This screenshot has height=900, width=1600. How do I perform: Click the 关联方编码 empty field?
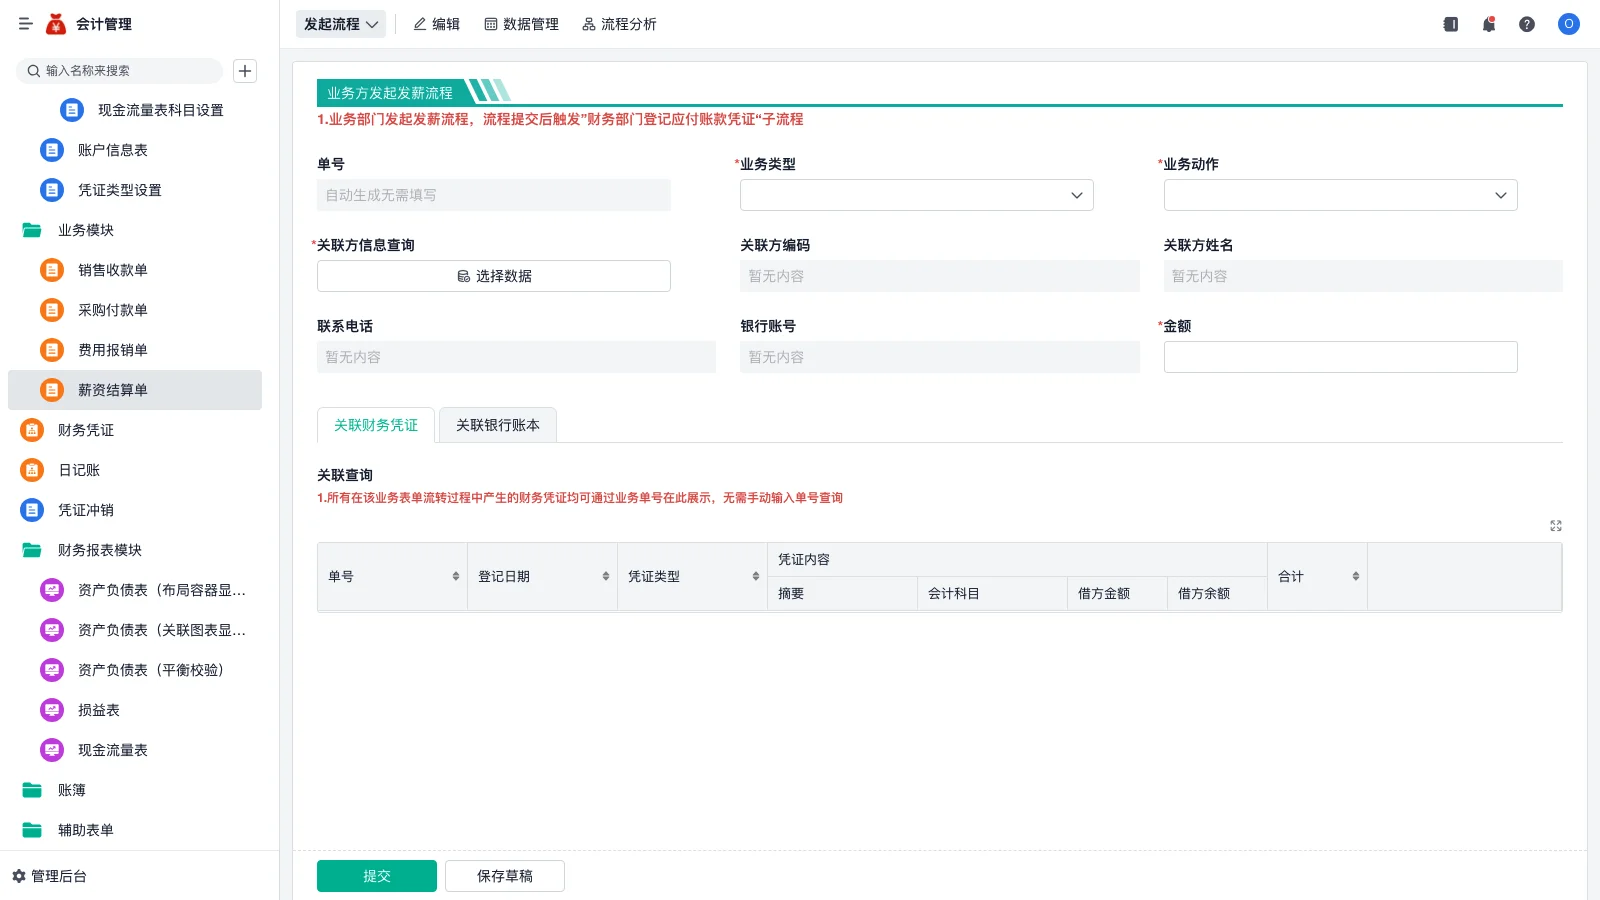pyautogui.click(x=940, y=276)
